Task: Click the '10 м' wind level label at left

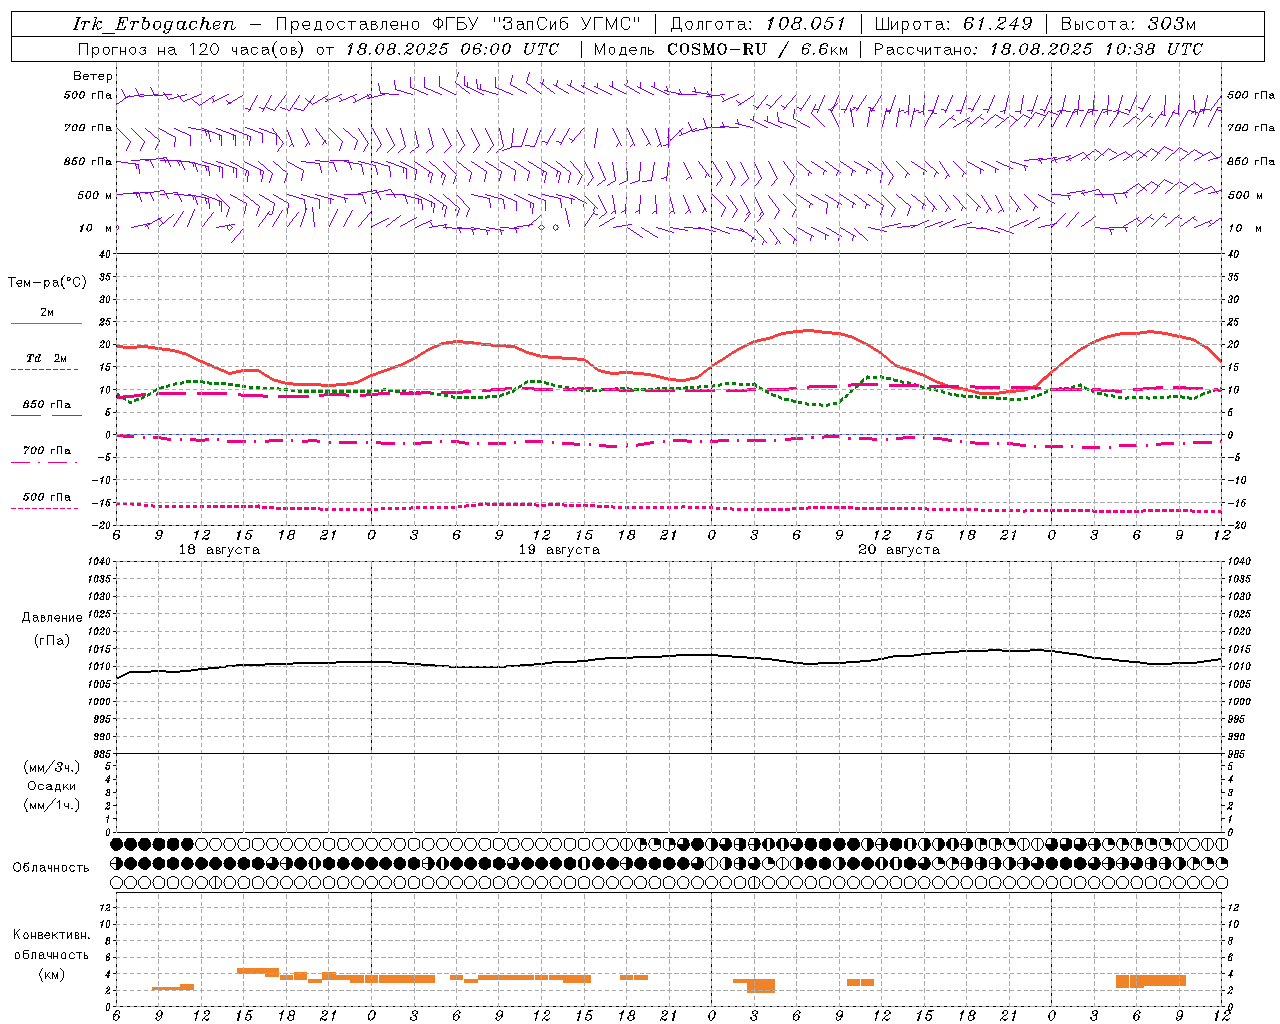Action: click(x=96, y=228)
